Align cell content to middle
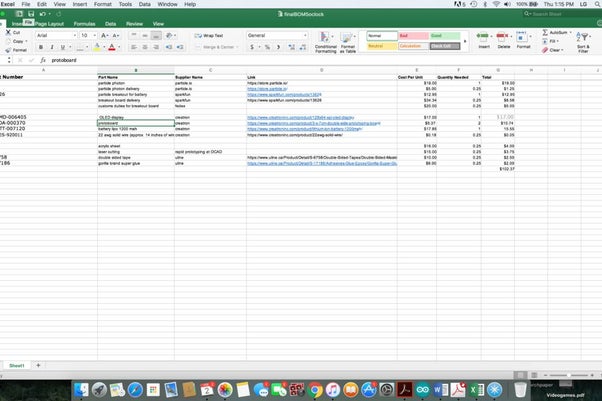This screenshot has height=401, width=602. [145, 35]
